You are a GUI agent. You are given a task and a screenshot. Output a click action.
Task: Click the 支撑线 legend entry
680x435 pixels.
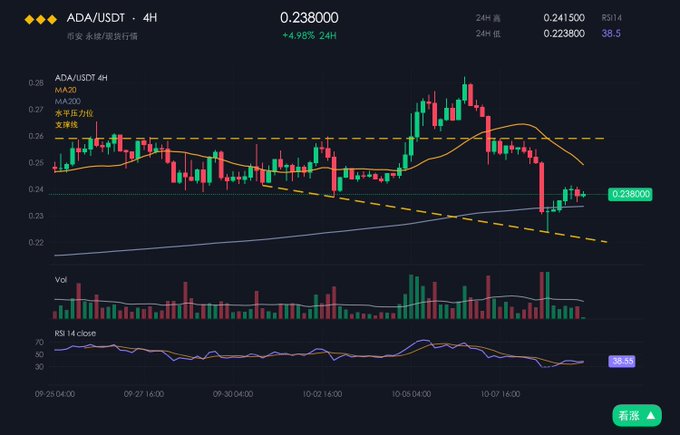pos(66,125)
